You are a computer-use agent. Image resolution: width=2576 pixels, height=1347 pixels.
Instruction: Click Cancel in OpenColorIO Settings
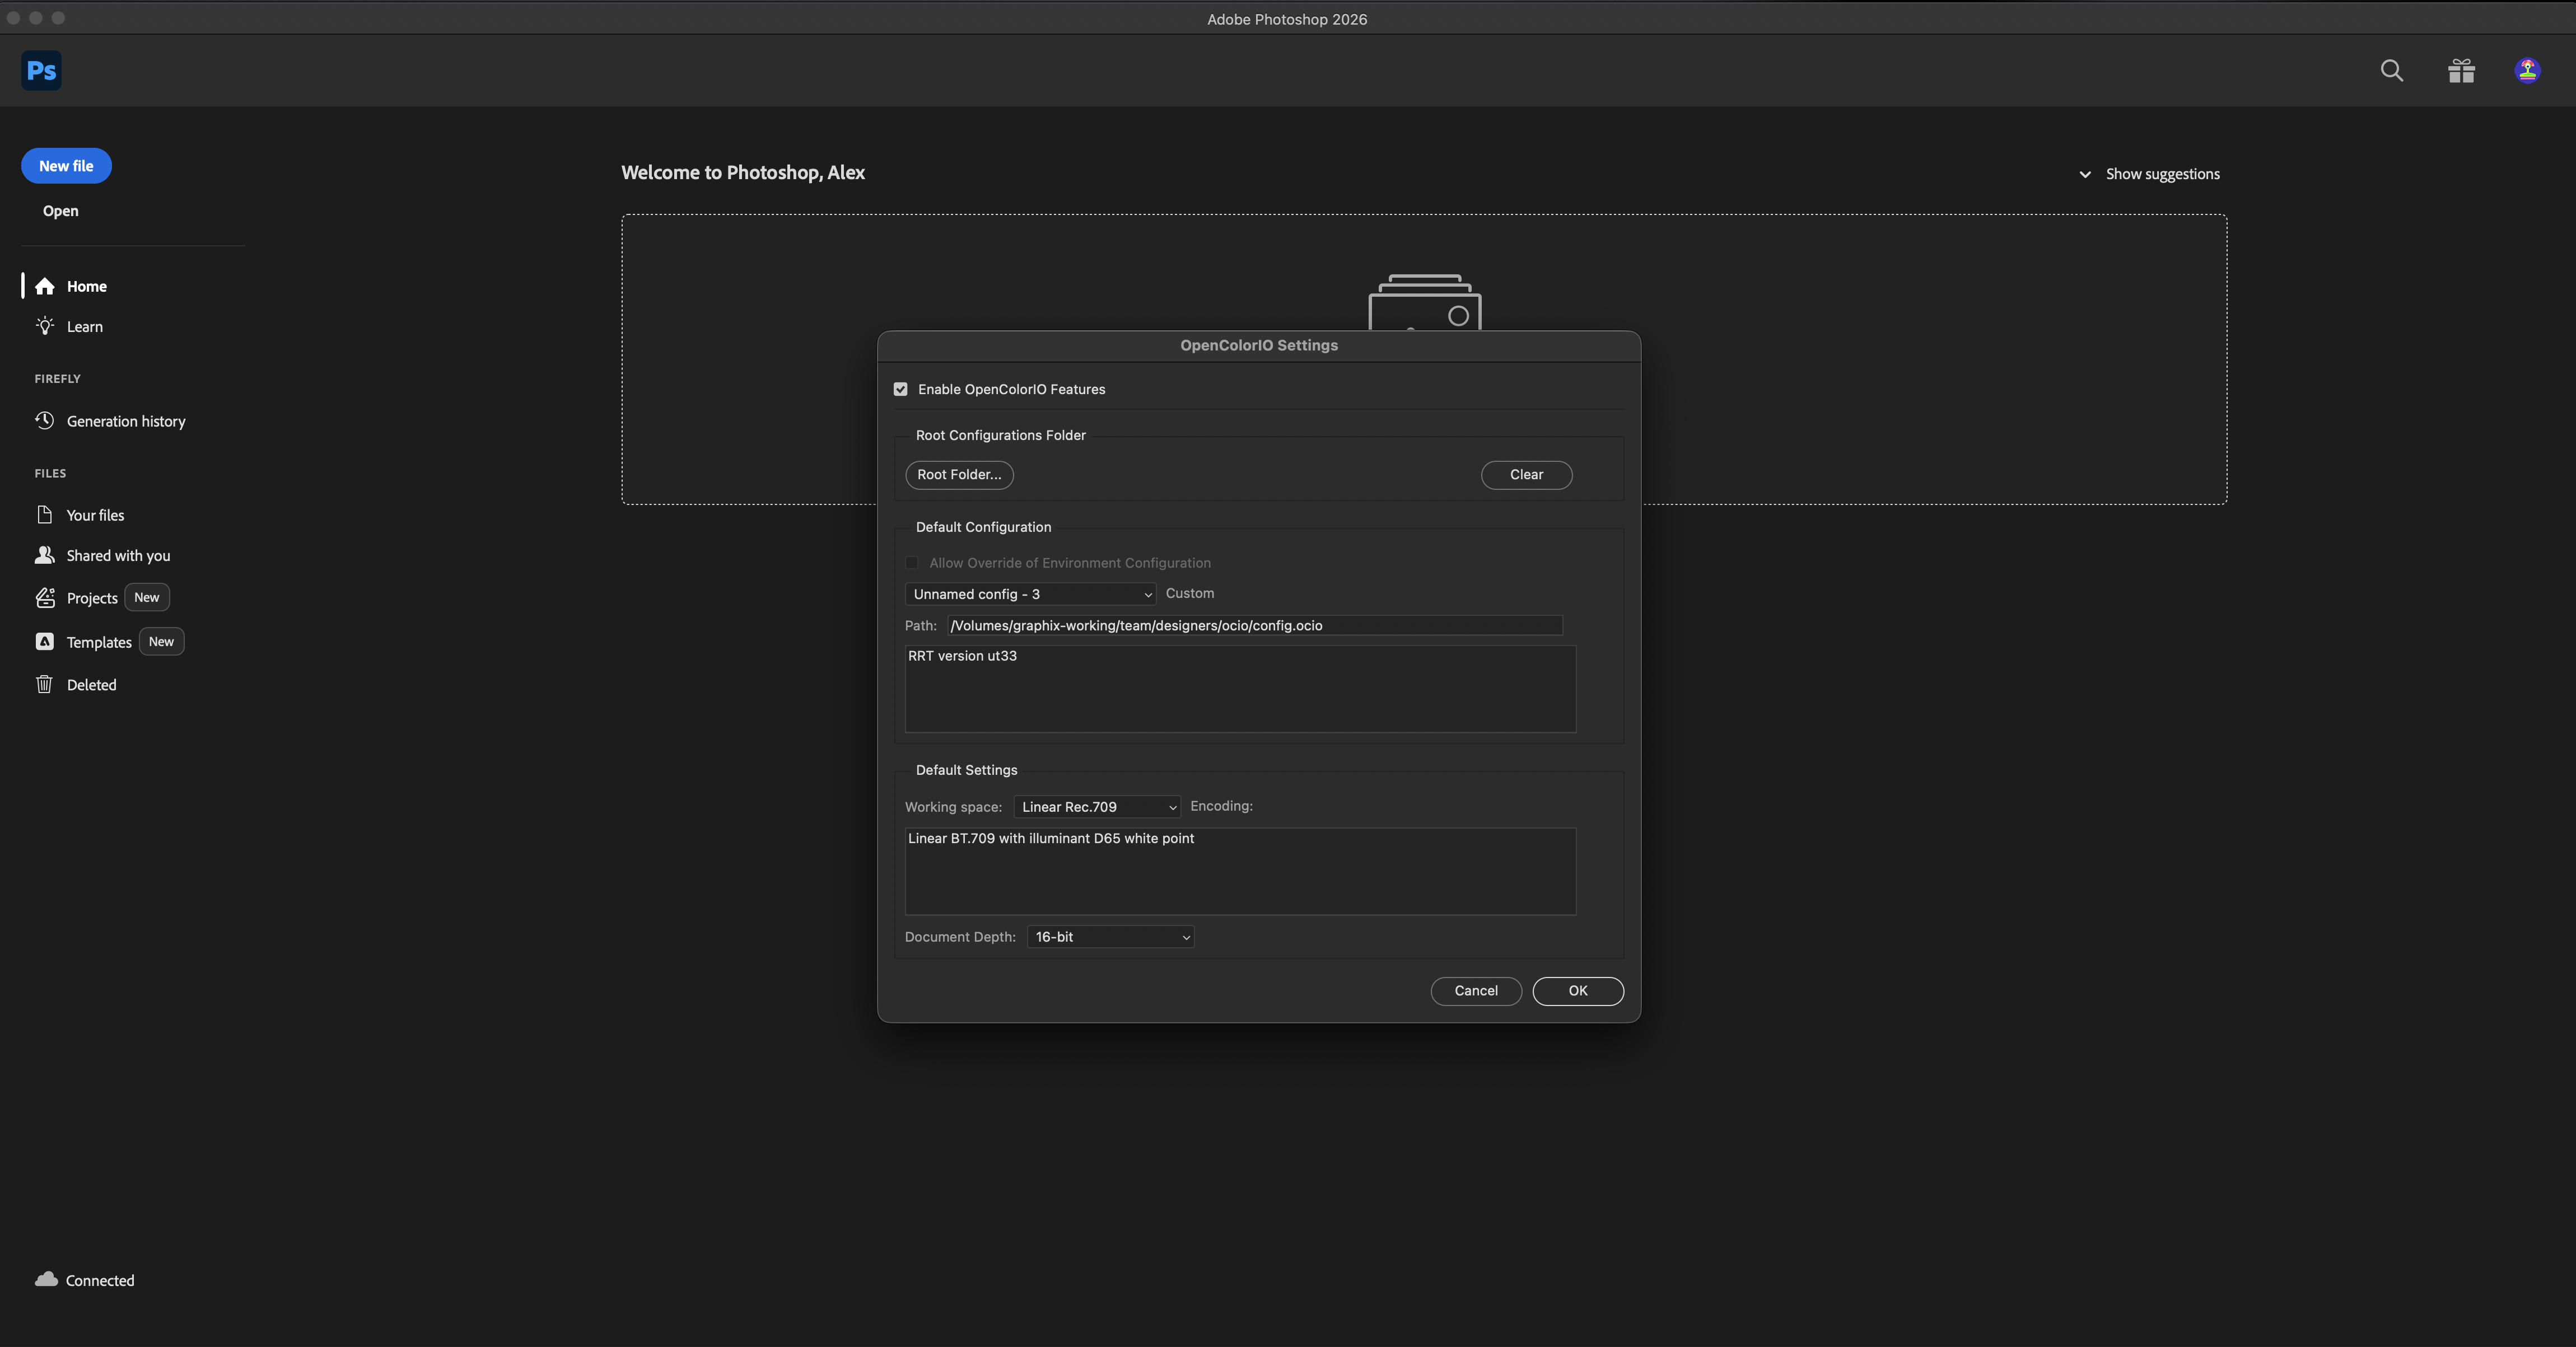[x=1476, y=991]
